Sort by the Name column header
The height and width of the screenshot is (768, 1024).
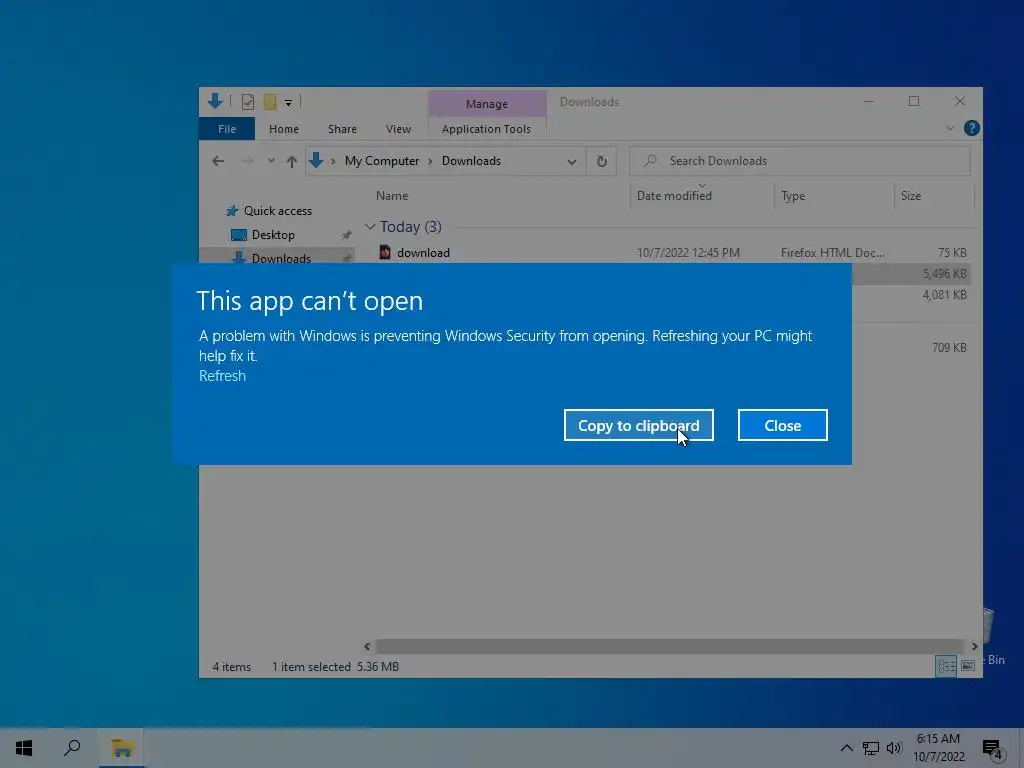click(x=392, y=195)
